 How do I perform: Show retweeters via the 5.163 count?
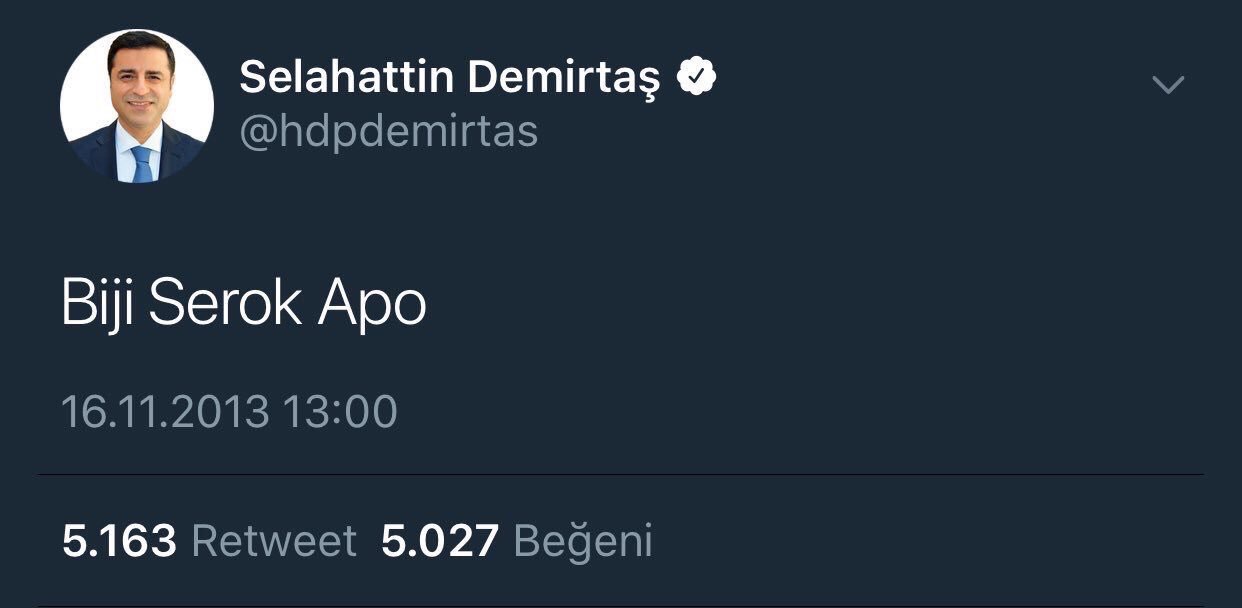[119, 541]
